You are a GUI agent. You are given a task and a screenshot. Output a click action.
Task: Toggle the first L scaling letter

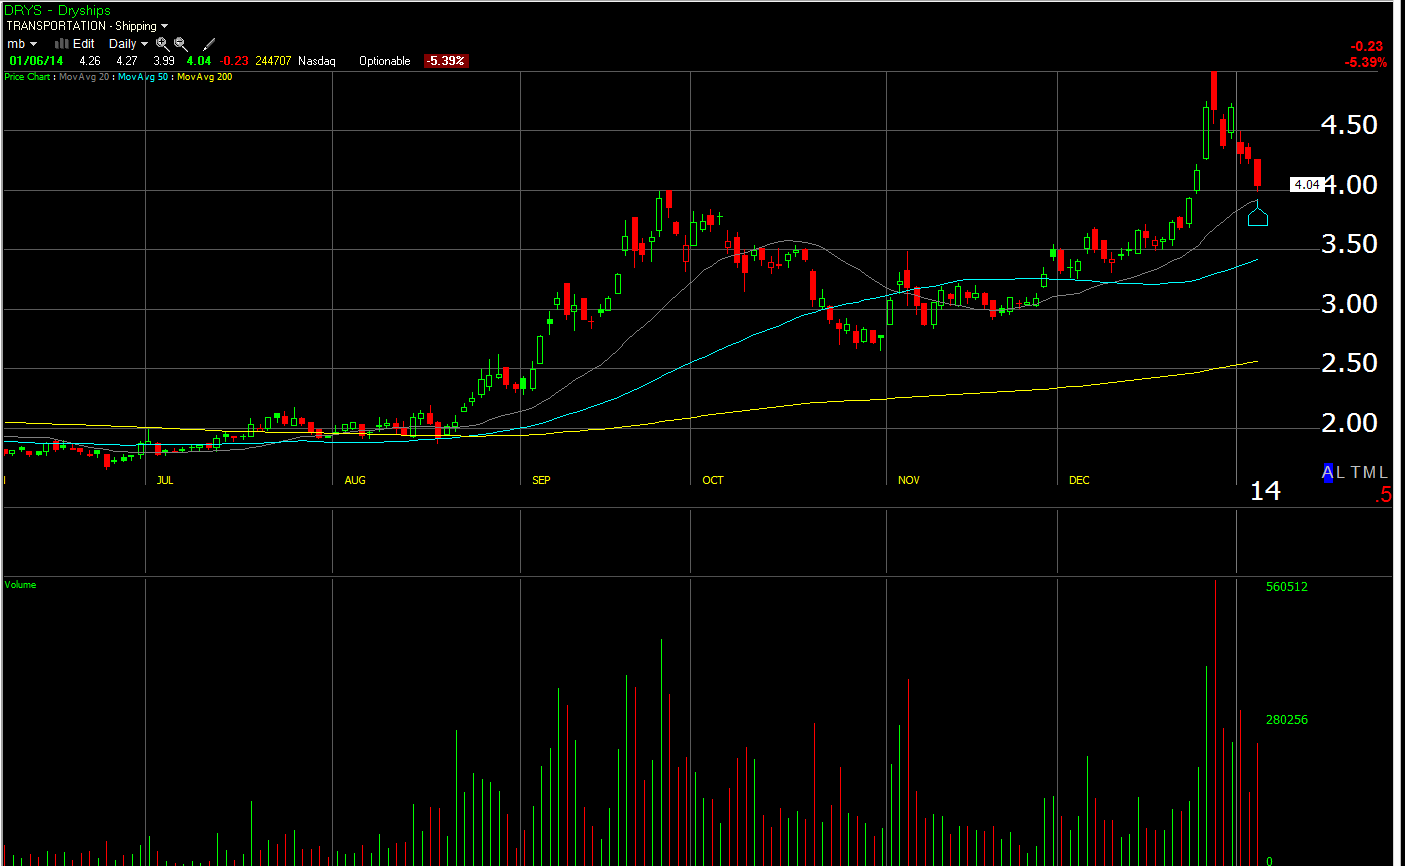pyautogui.click(x=1340, y=472)
